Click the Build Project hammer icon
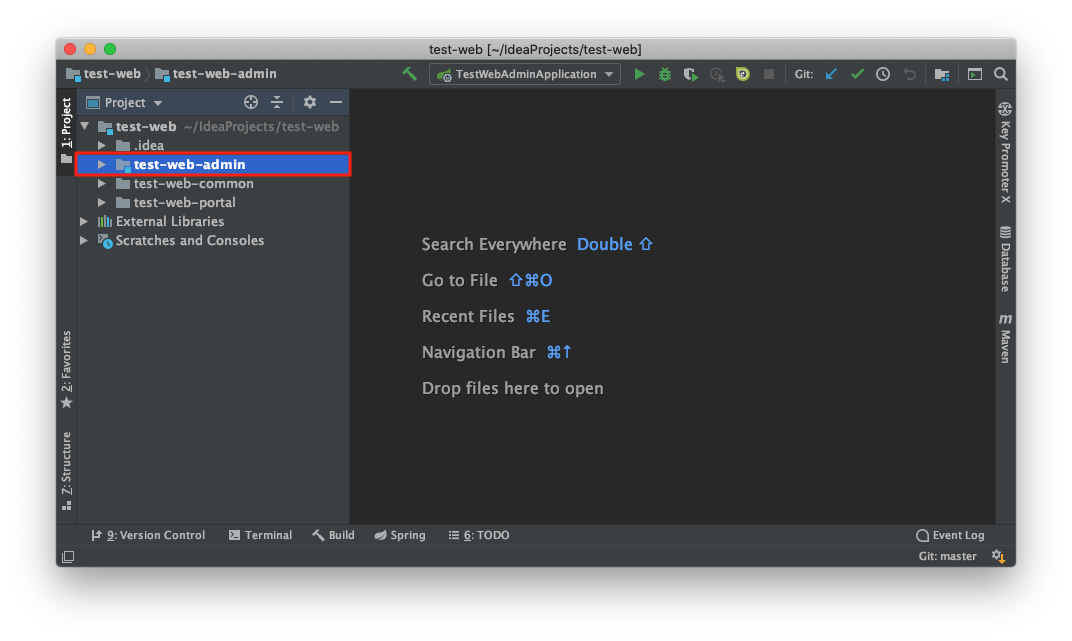The width and height of the screenshot is (1072, 641). tap(410, 74)
